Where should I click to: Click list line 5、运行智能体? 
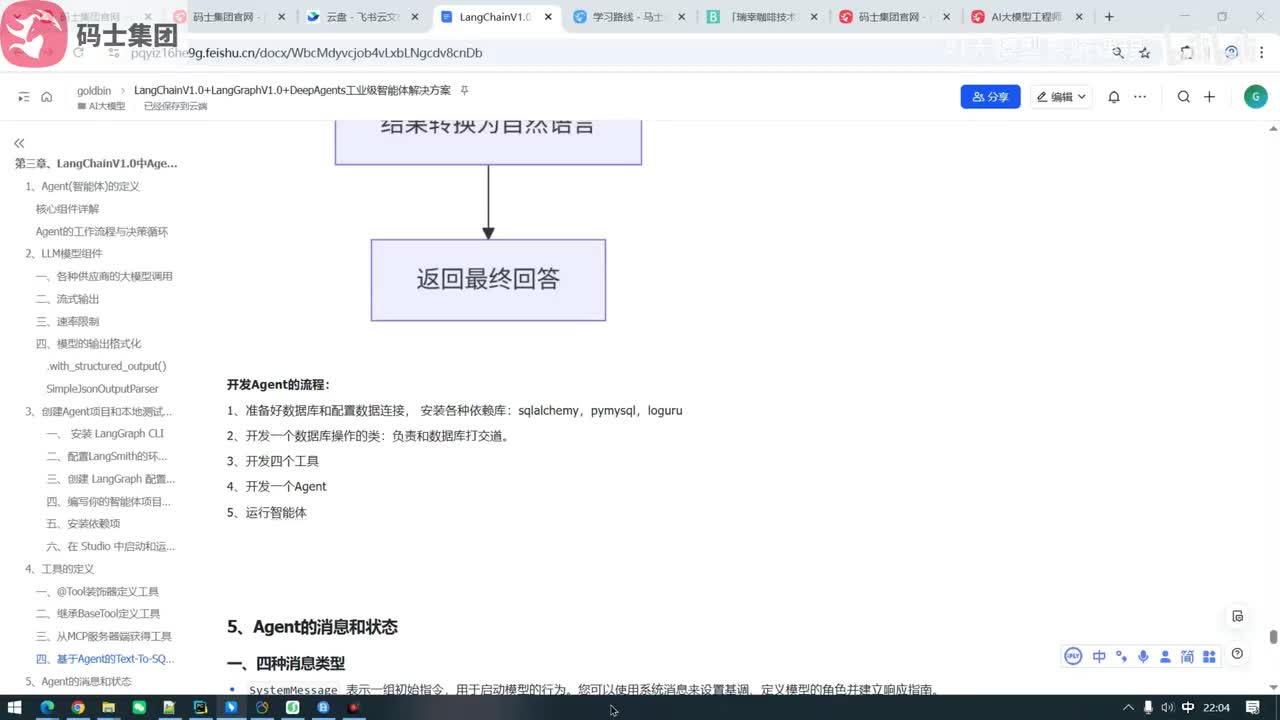(267, 512)
